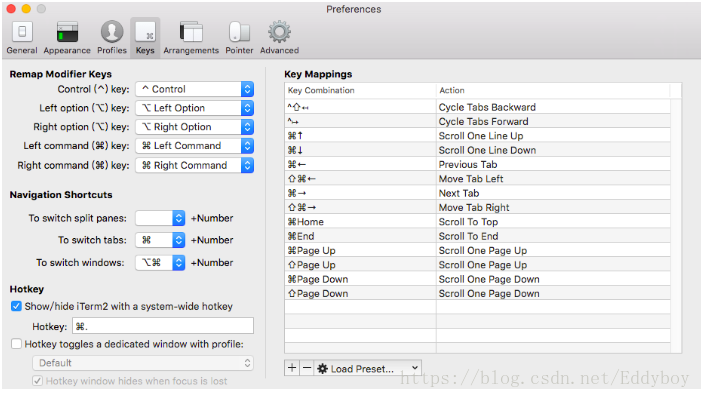Open the Control key remap dropdown
This screenshot has width=701, height=398.
point(195,89)
